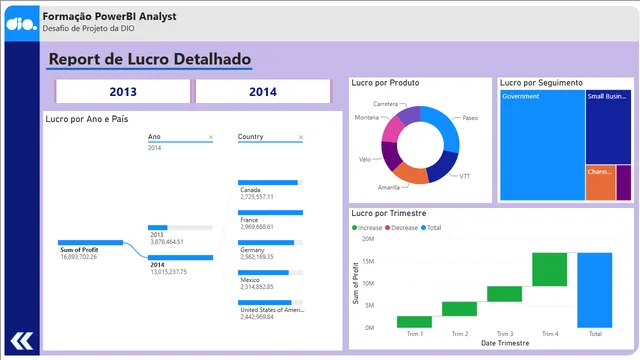Click the small purple treemap block
Image resolution: width=640 pixels, height=360 pixels.
(624, 182)
